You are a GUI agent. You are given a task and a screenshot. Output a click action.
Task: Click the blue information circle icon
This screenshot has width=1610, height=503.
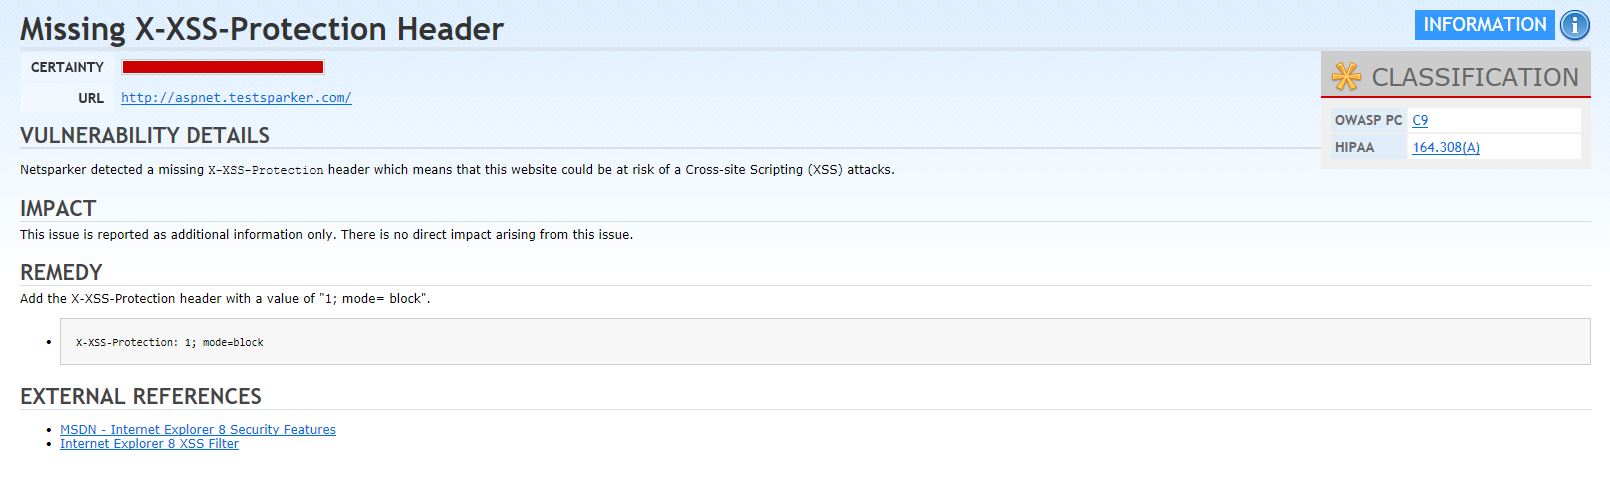point(1575,25)
